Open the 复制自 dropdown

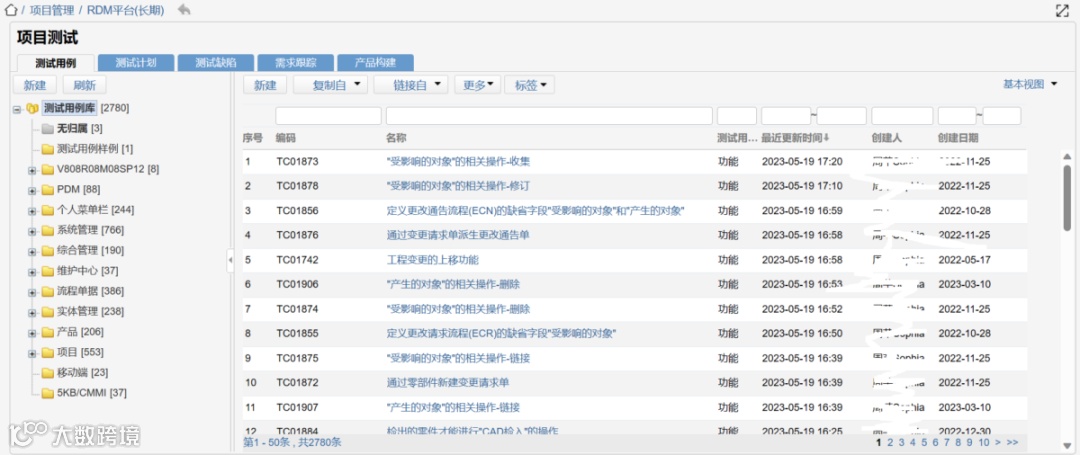tap(331, 85)
